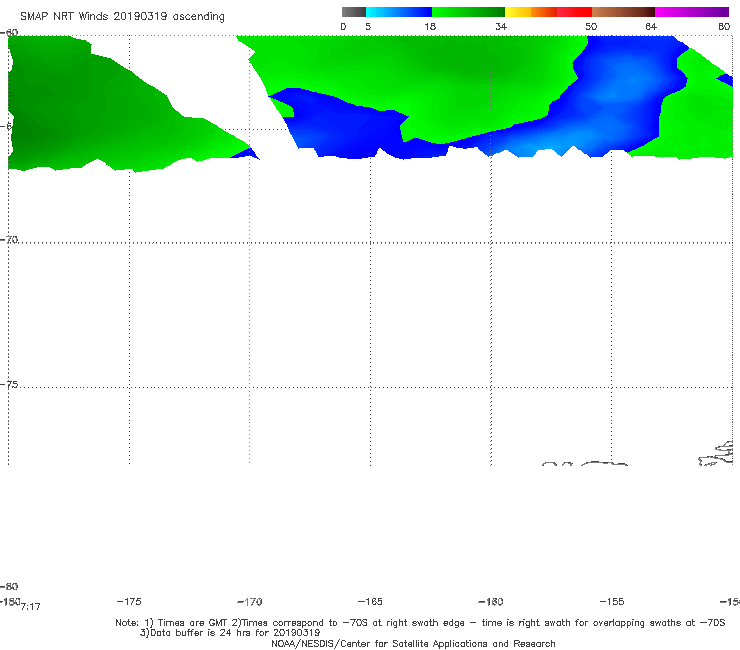
Task: Click the color bar label '5'
Action: (368, 26)
